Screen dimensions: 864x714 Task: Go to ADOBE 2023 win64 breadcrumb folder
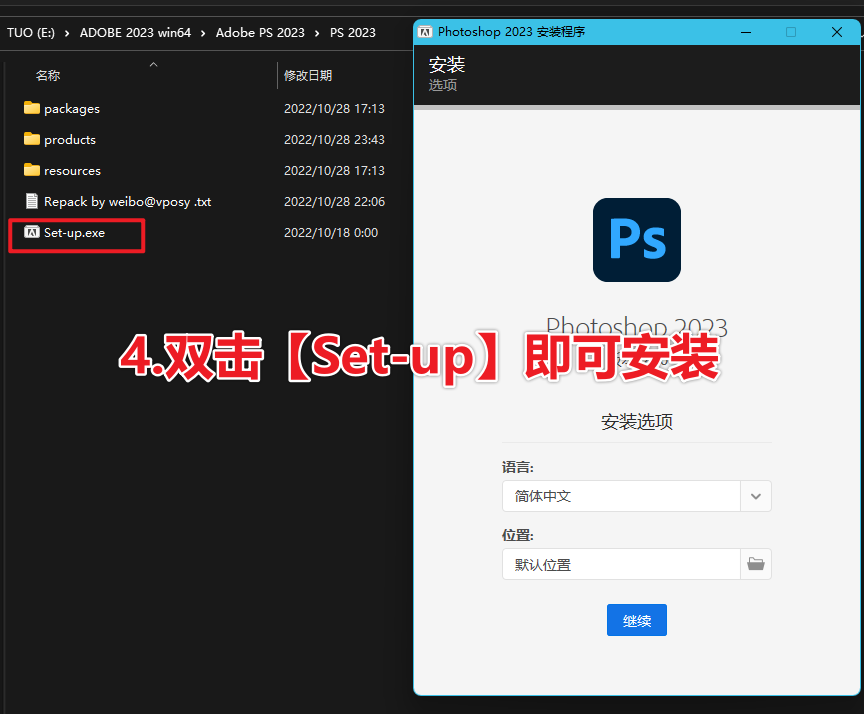pos(136,33)
